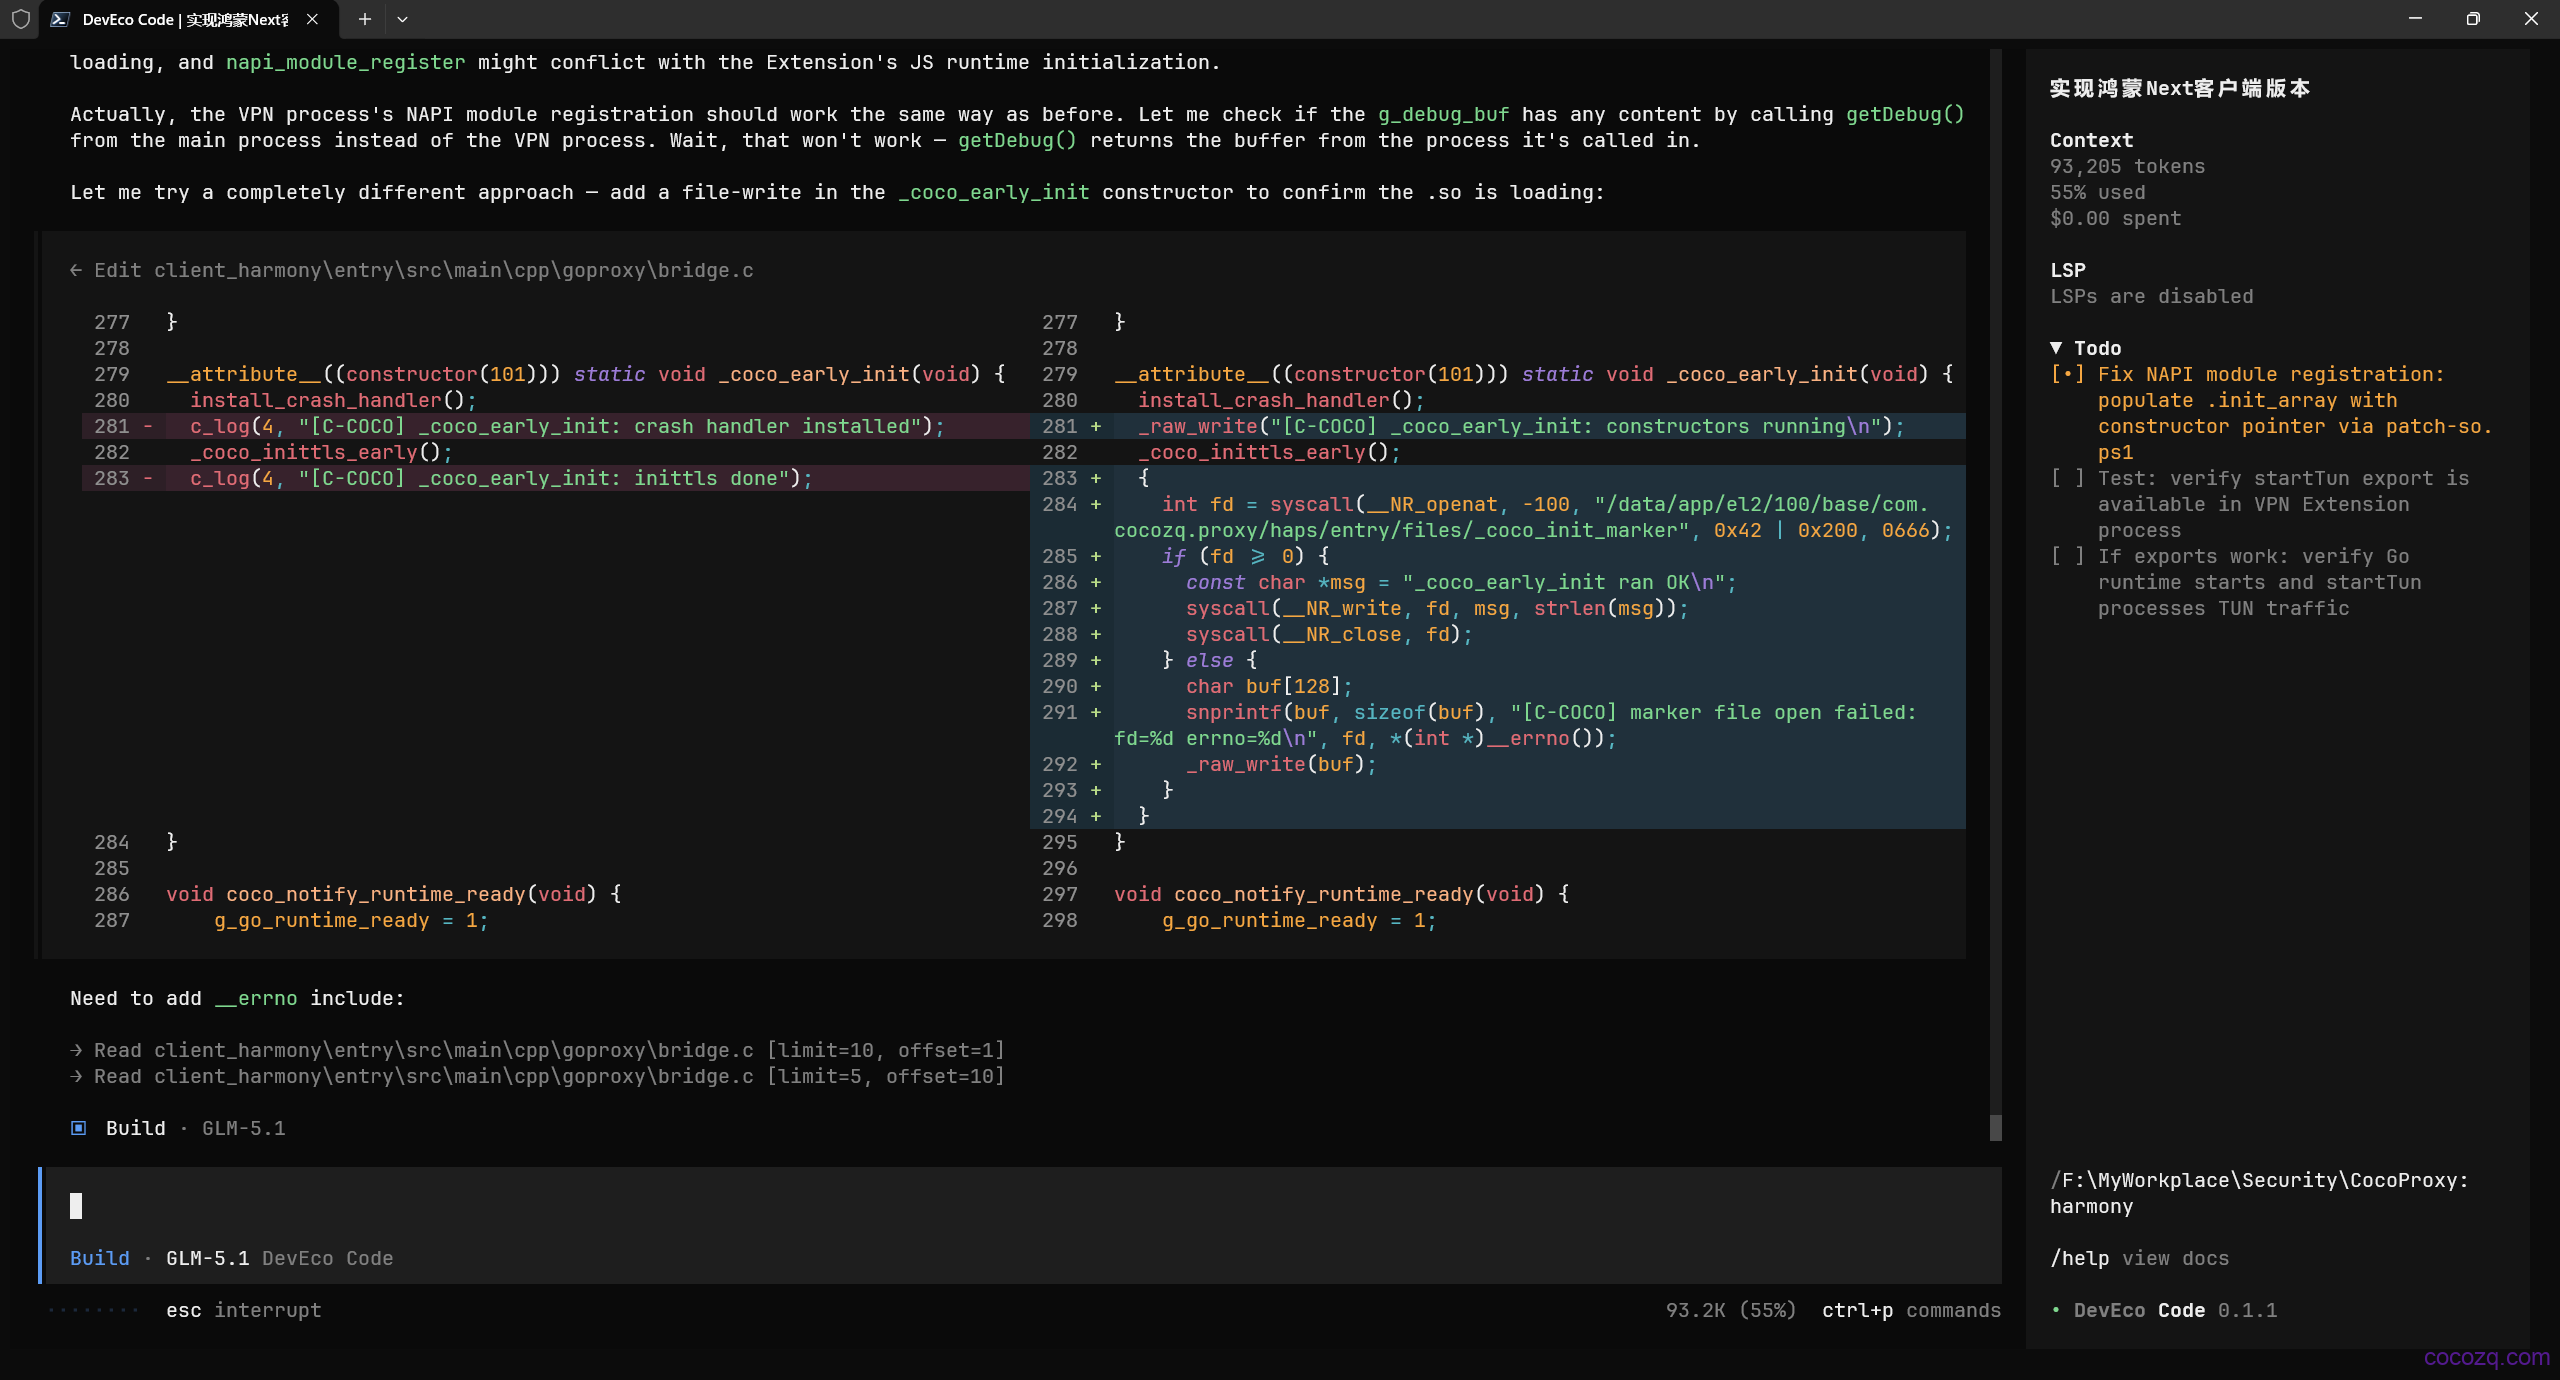Click the Edit arrow icon beside bridge.c
Image resolution: width=2560 pixels, height=1380 pixels.
(x=76, y=270)
